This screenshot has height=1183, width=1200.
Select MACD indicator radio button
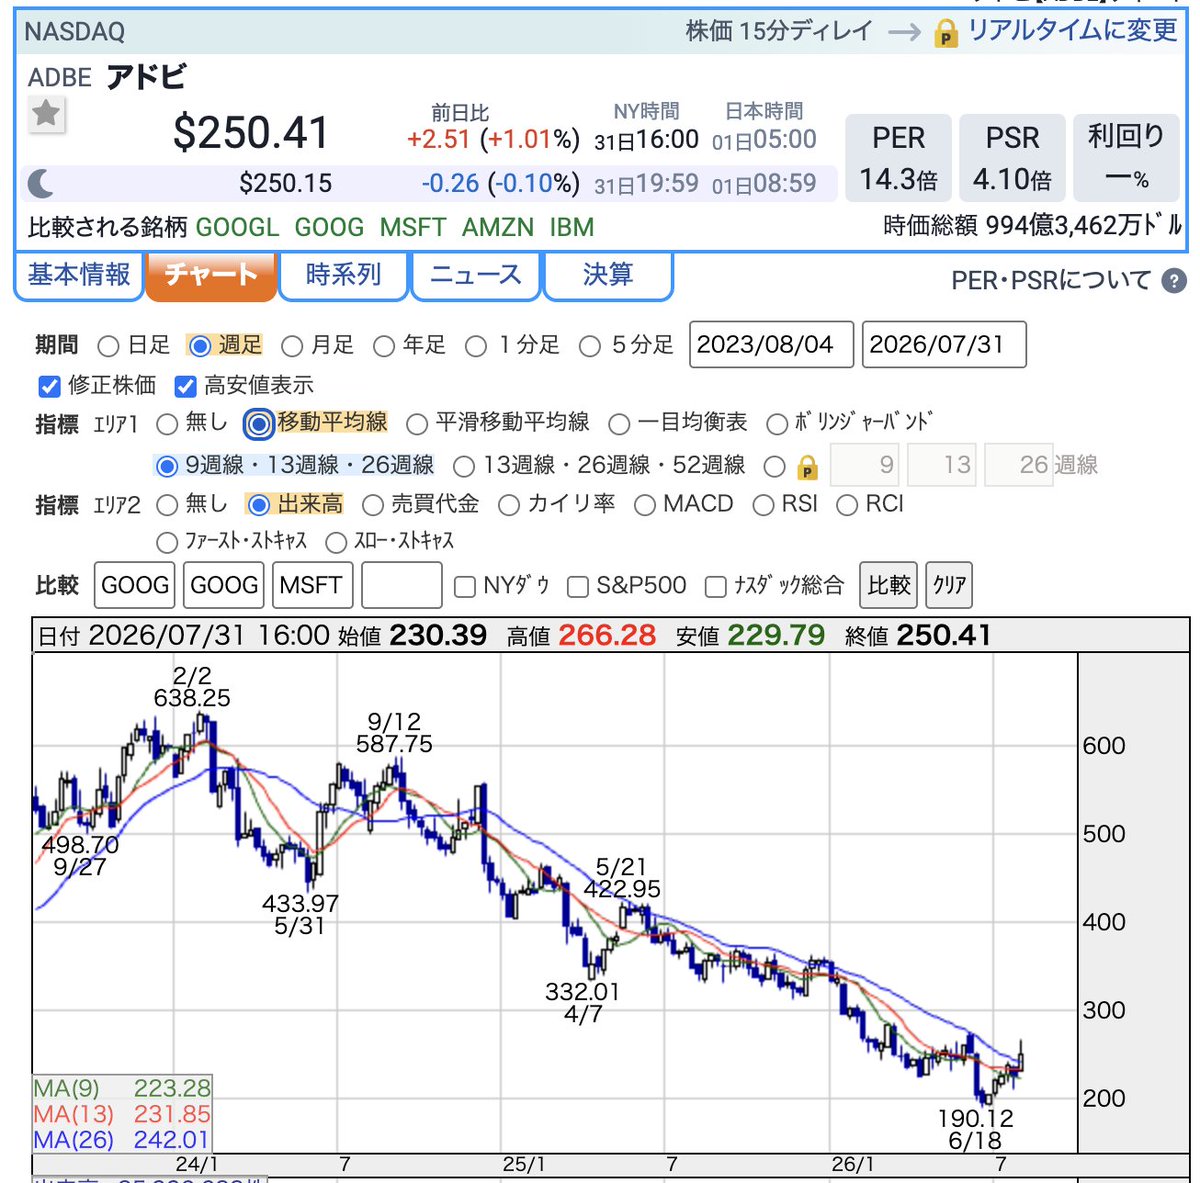coord(645,505)
